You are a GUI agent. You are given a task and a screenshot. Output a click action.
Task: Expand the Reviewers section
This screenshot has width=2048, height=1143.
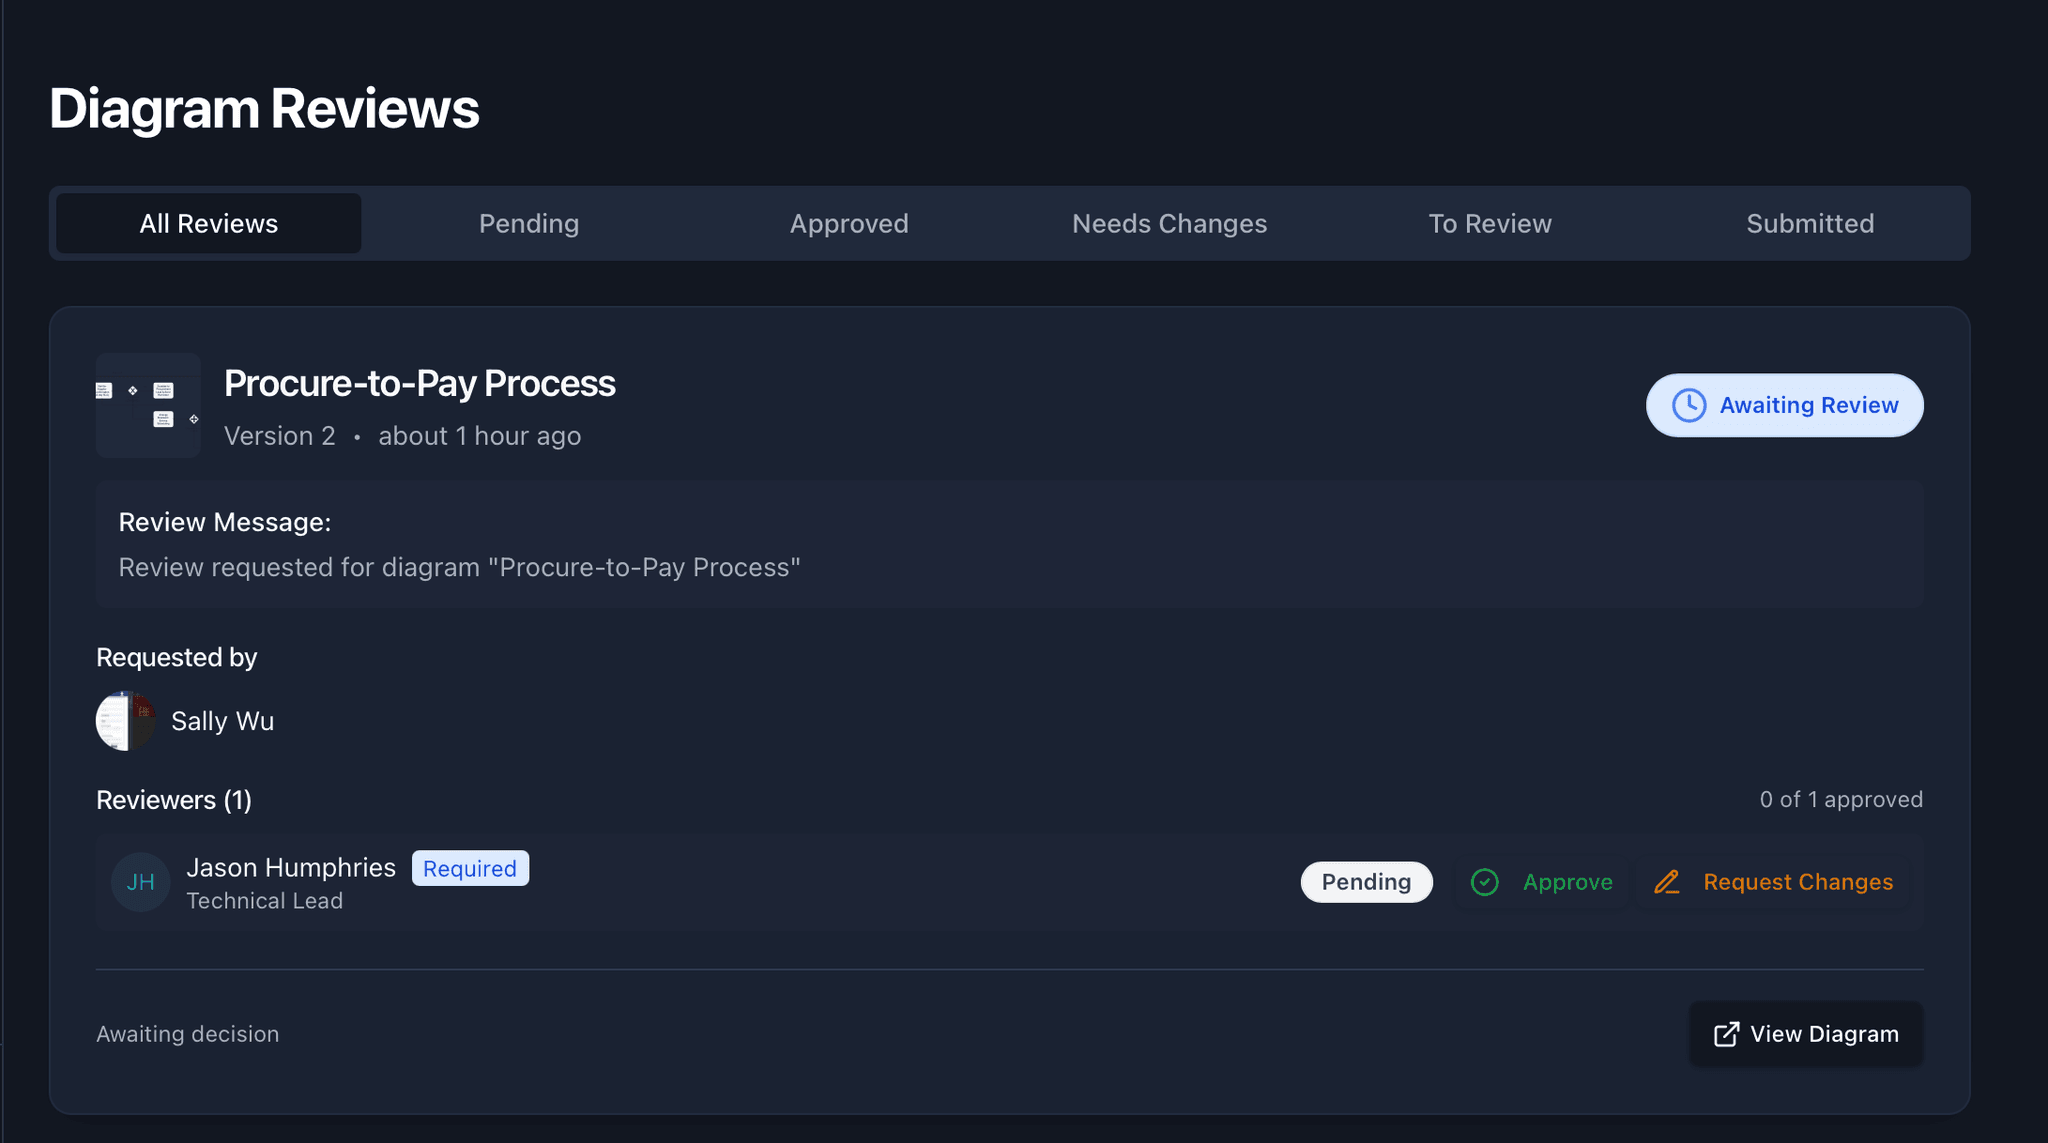pos(174,799)
